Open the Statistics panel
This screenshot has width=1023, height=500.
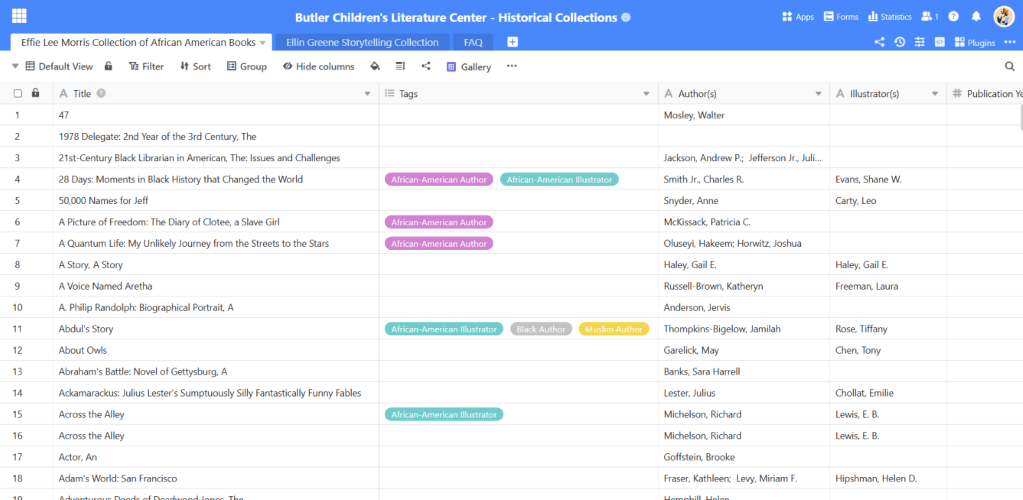click(889, 17)
